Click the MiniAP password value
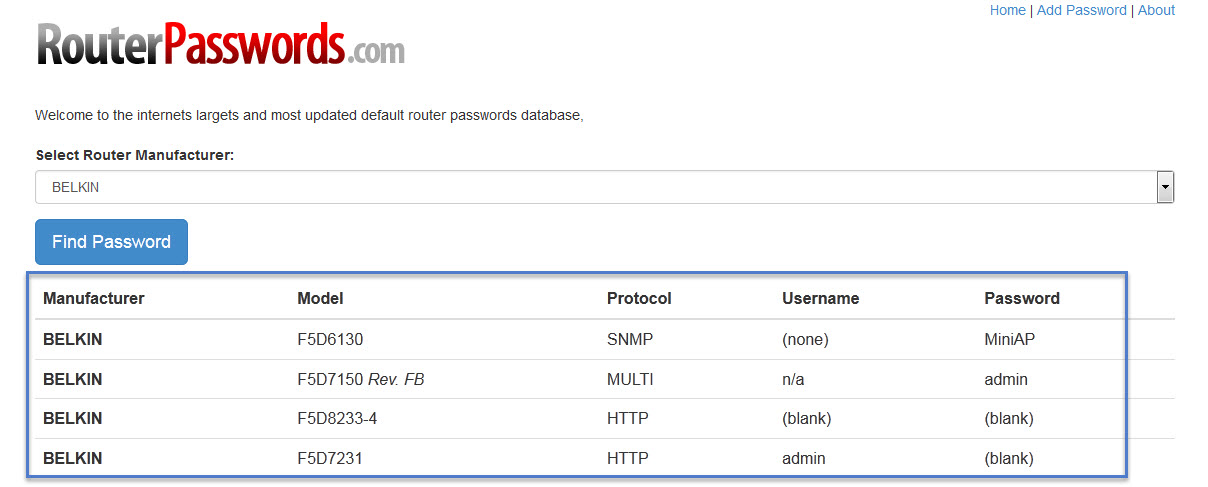 pos(1010,339)
